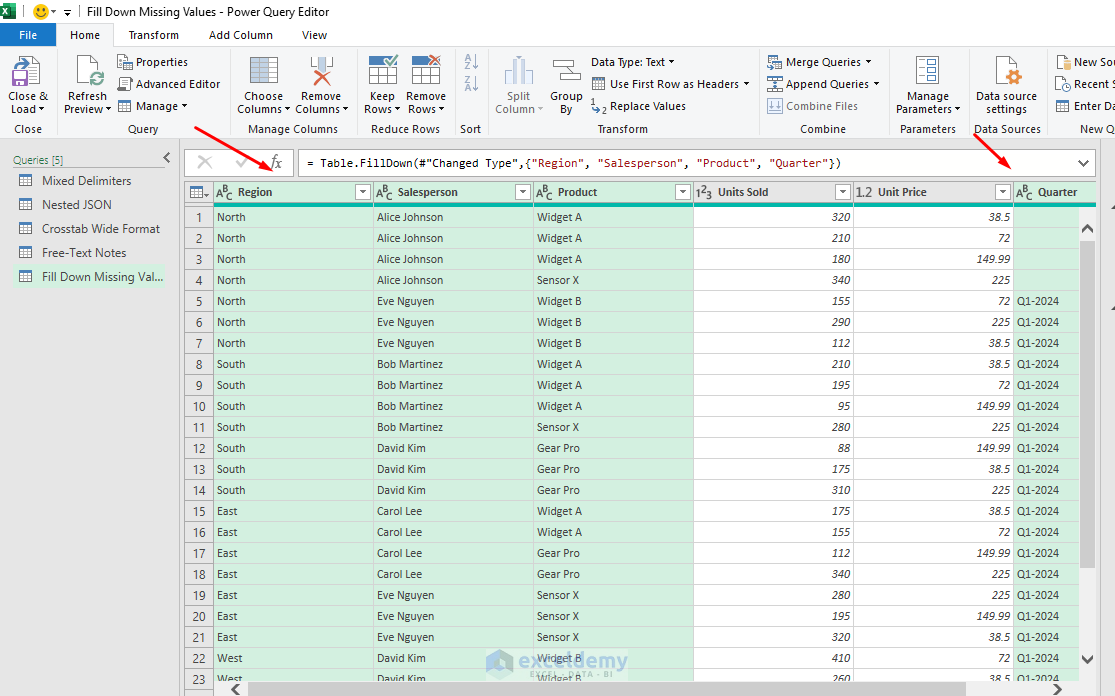Click the ABC data type icon on Region column
This screenshot has width=1115, height=696.
coord(224,193)
